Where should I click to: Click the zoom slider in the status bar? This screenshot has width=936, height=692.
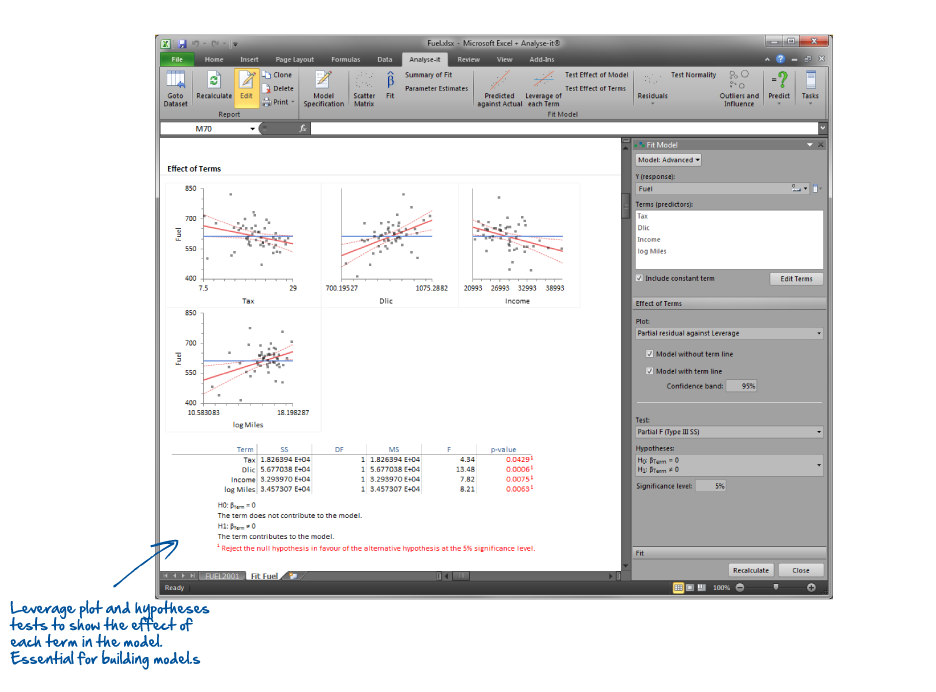tap(775, 588)
